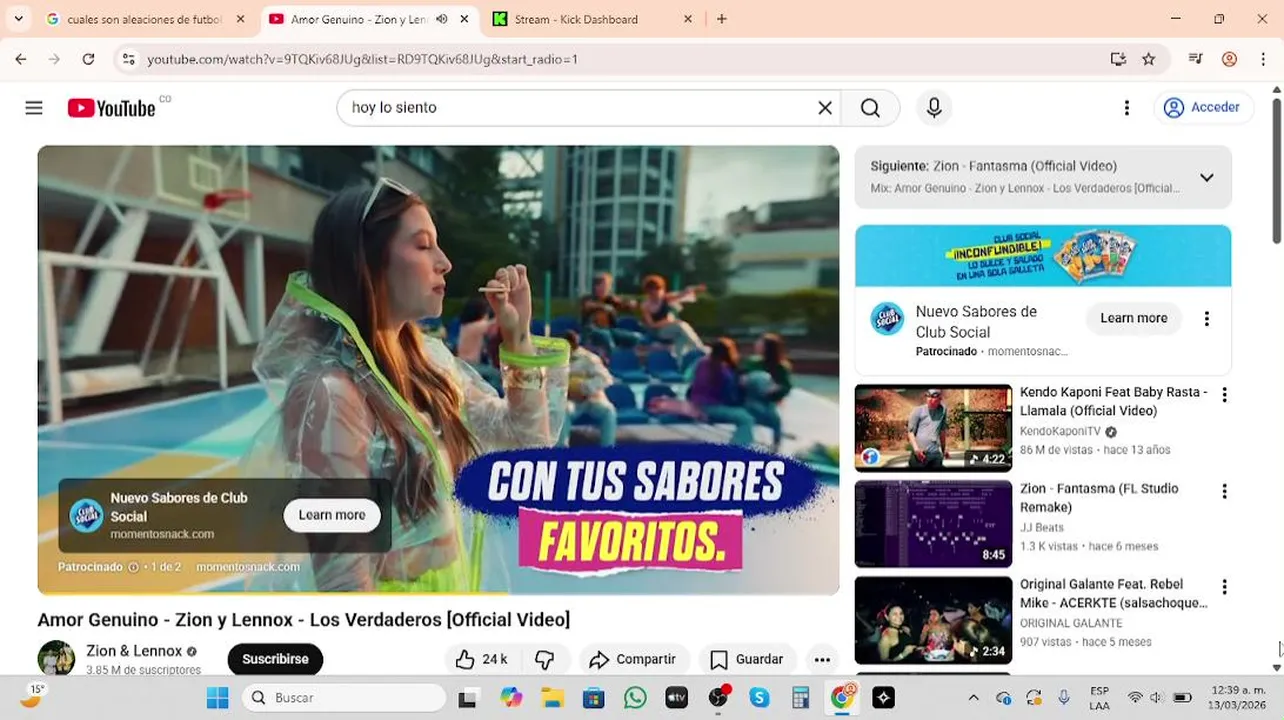The height and width of the screenshot is (720, 1284).
Task: Open KendoKaponiTV channel name
Action: 1060,431
